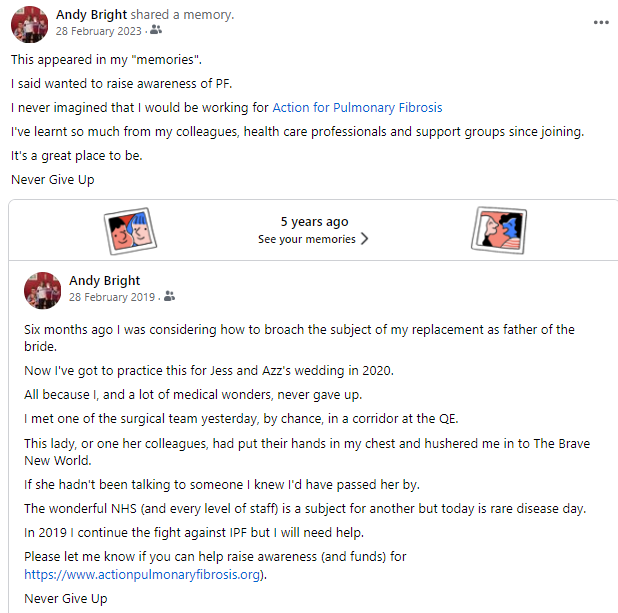618x613 pixels.
Task: Expand the chevron next to See your memories
Action: [364, 240]
